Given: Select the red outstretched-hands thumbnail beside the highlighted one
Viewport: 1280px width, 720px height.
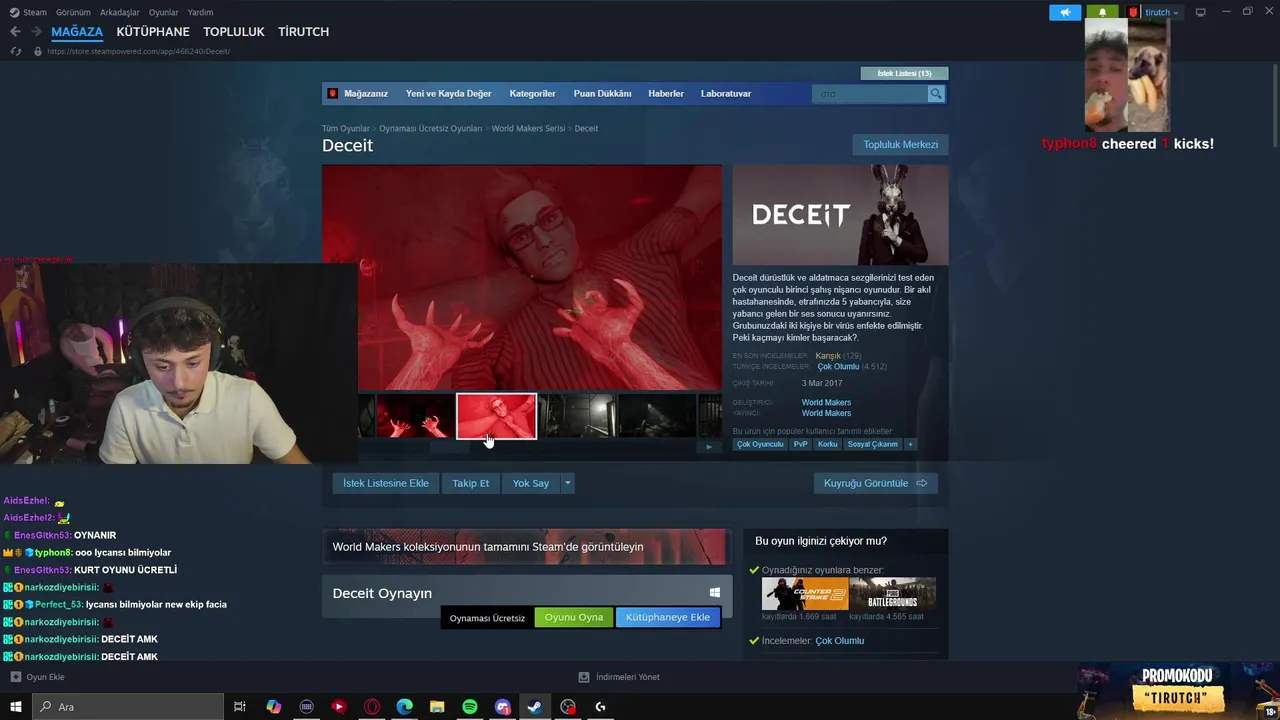Looking at the screenshot, I should tap(415, 416).
